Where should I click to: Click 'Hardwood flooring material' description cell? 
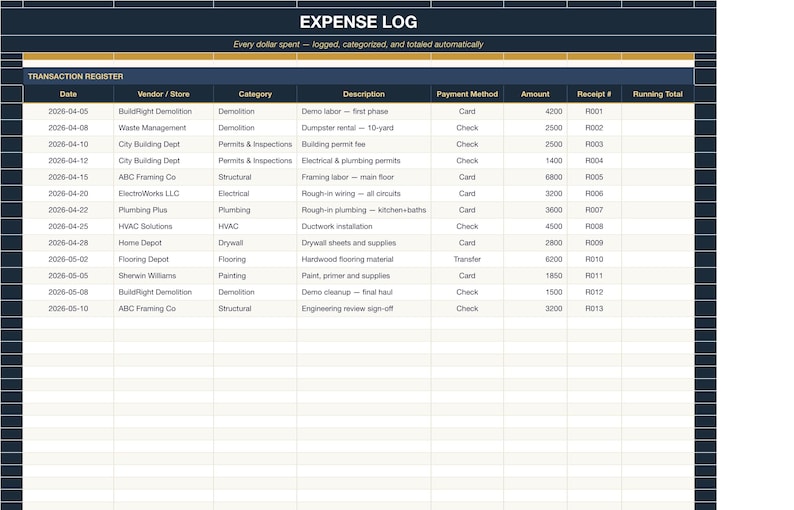364,259
